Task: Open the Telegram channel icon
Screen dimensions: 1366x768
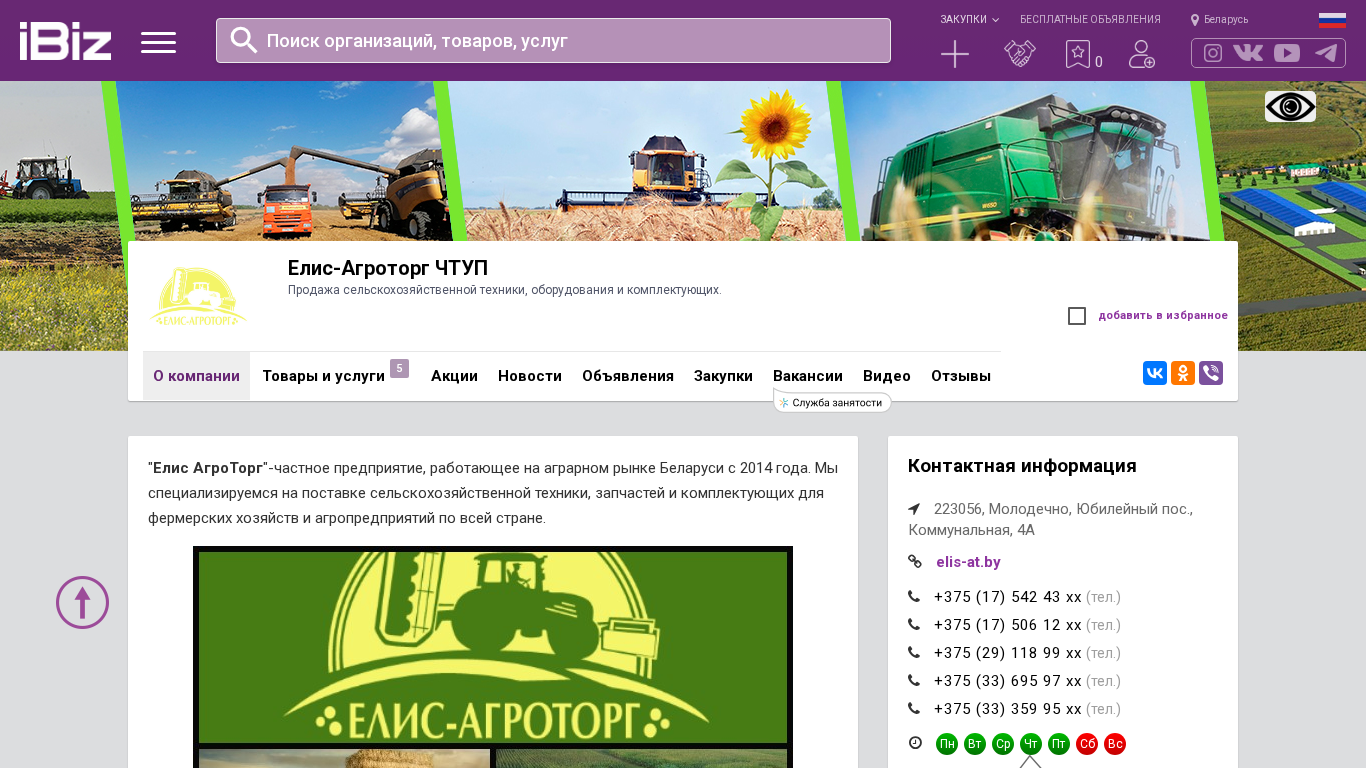Action: coord(1326,53)
